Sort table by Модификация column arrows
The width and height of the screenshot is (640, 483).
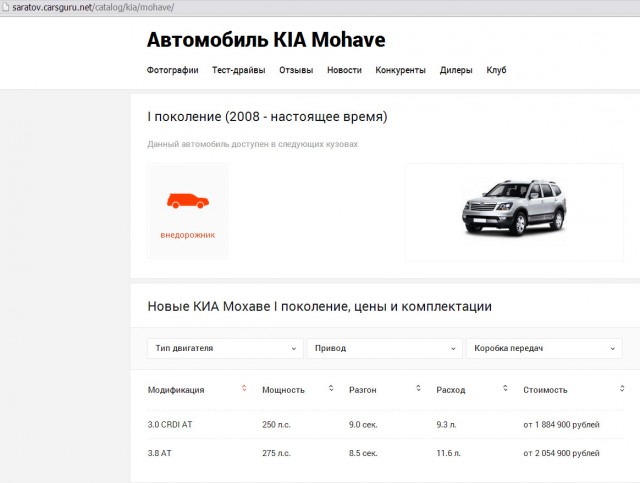(244, 388)
